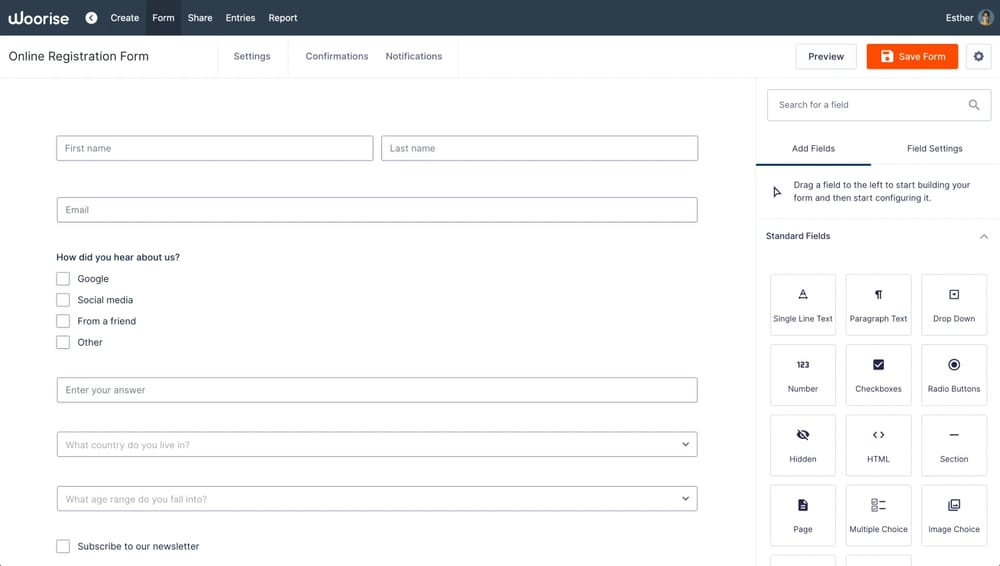
Task: Open Esther's profile avatar
Action: 985,18
